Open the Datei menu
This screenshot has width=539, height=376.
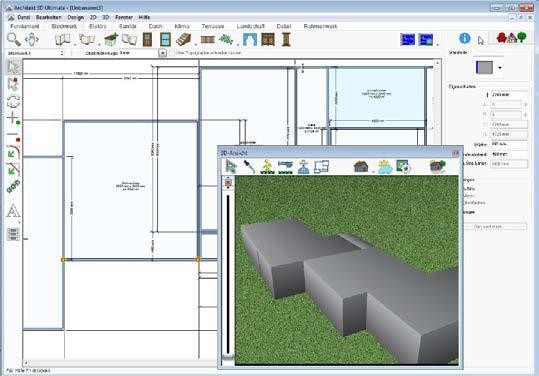tap(24, 17)
